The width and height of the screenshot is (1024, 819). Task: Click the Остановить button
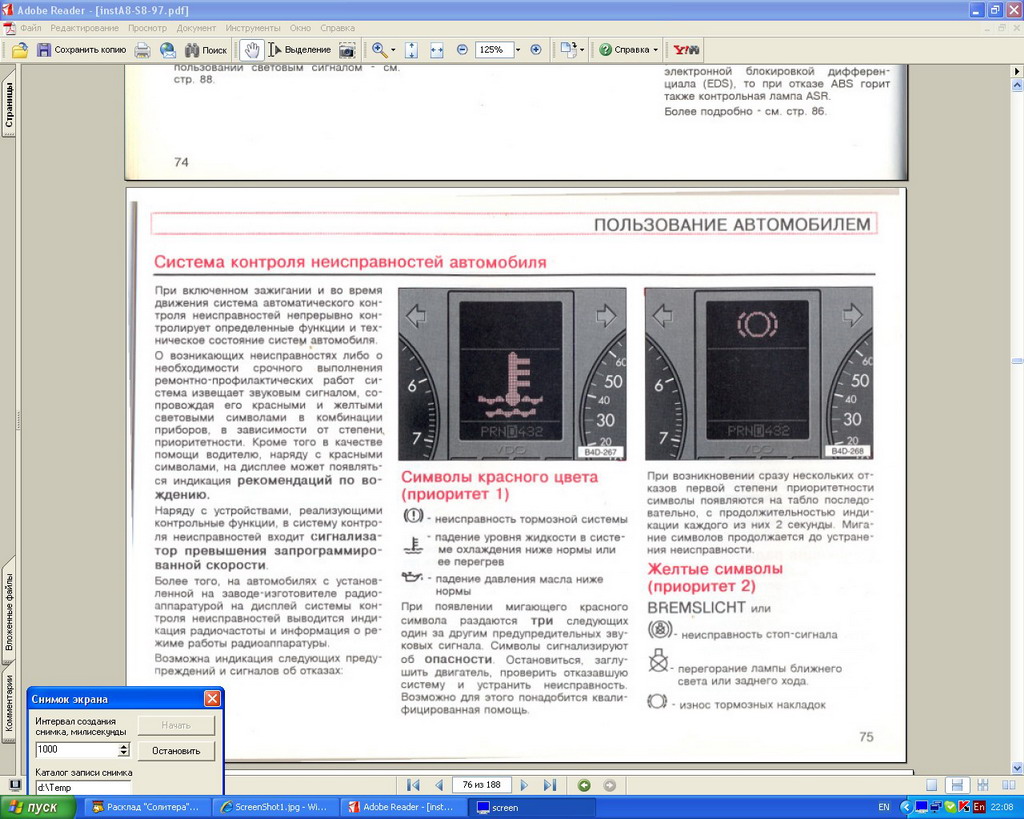click(176, 750)
